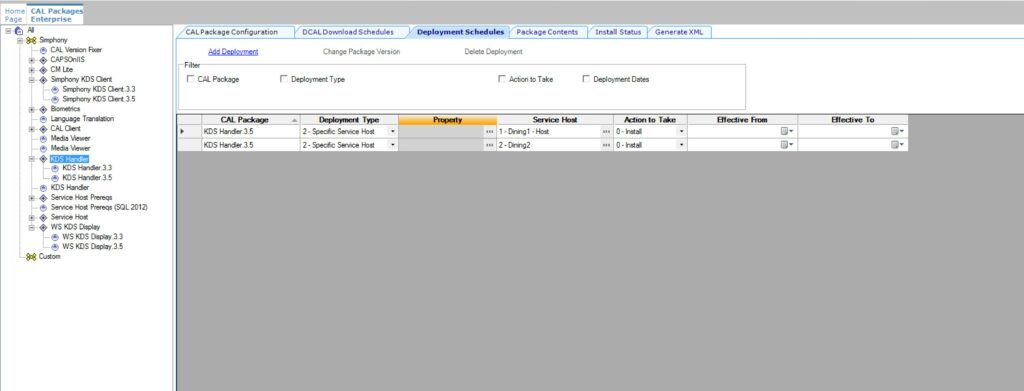
Task: Click the CAL Version Fixer node icon
Action: [43, 50]
